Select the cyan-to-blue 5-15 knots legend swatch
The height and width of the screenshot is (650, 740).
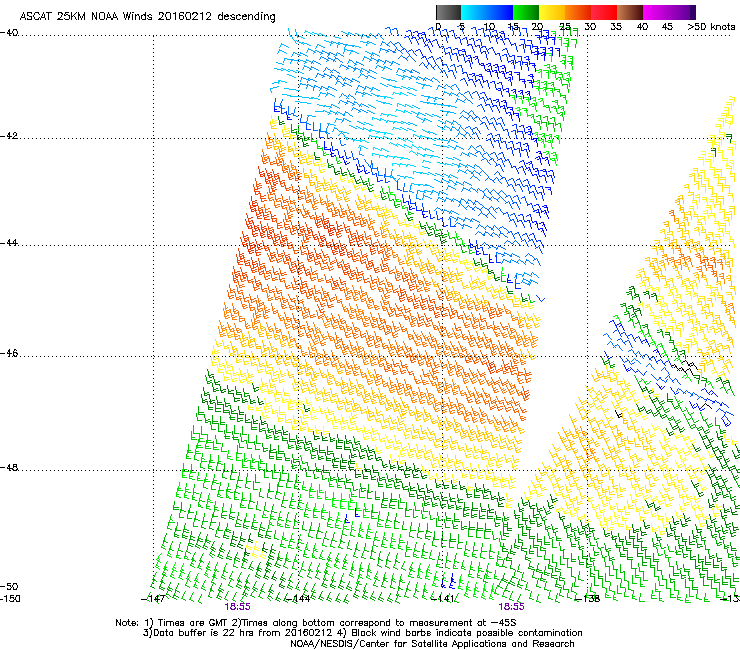(x=487, y=12)
